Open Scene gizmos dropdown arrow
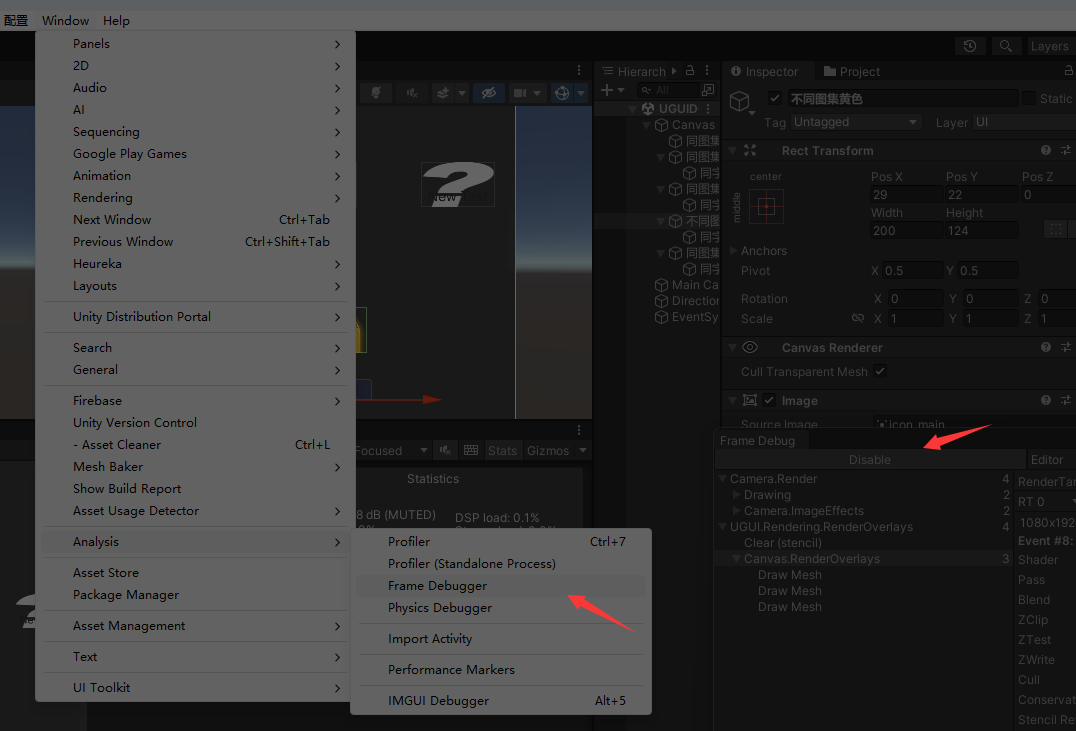Image resolution: width=1076 pixels, height=731 pixels. 581,93
